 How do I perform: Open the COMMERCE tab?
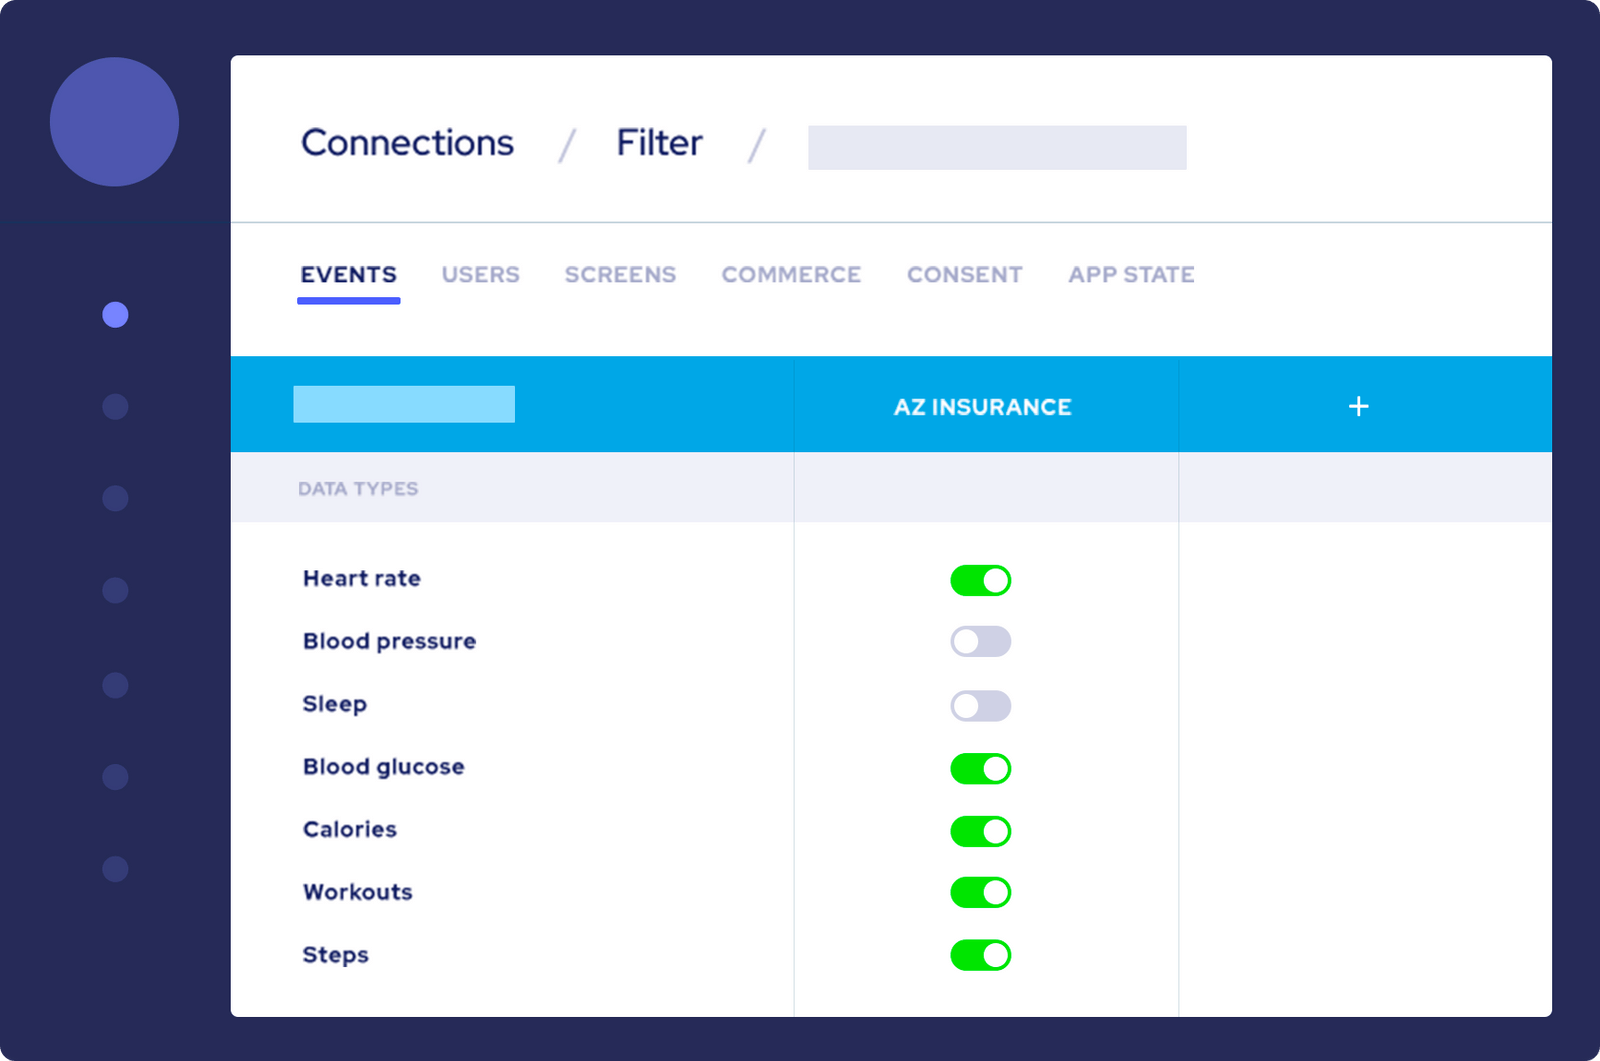coord(791,274)
